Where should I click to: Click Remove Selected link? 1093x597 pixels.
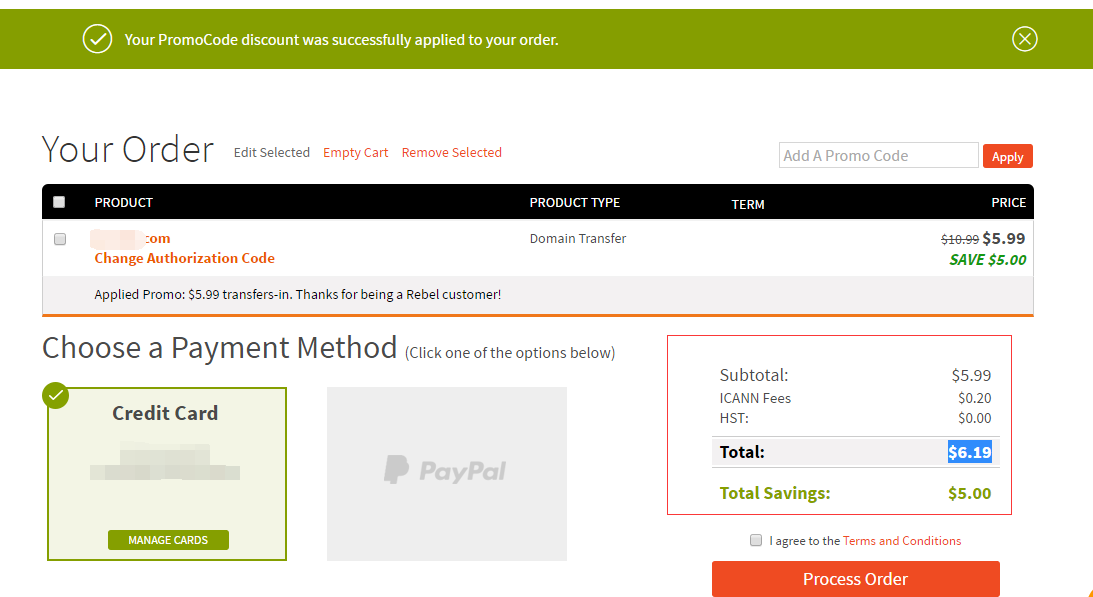pos(452,153)
